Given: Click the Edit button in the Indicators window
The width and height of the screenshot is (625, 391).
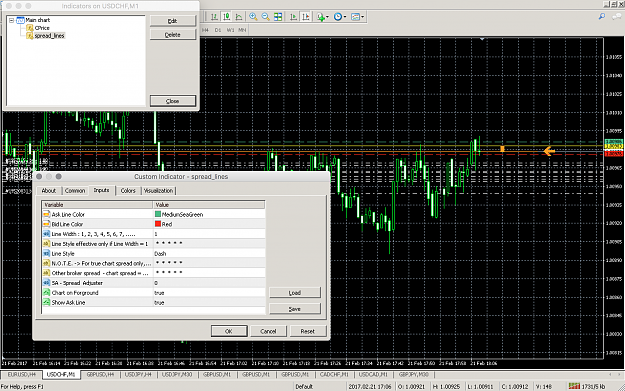Looking at the screenshot, I should (x=173, y=21).
